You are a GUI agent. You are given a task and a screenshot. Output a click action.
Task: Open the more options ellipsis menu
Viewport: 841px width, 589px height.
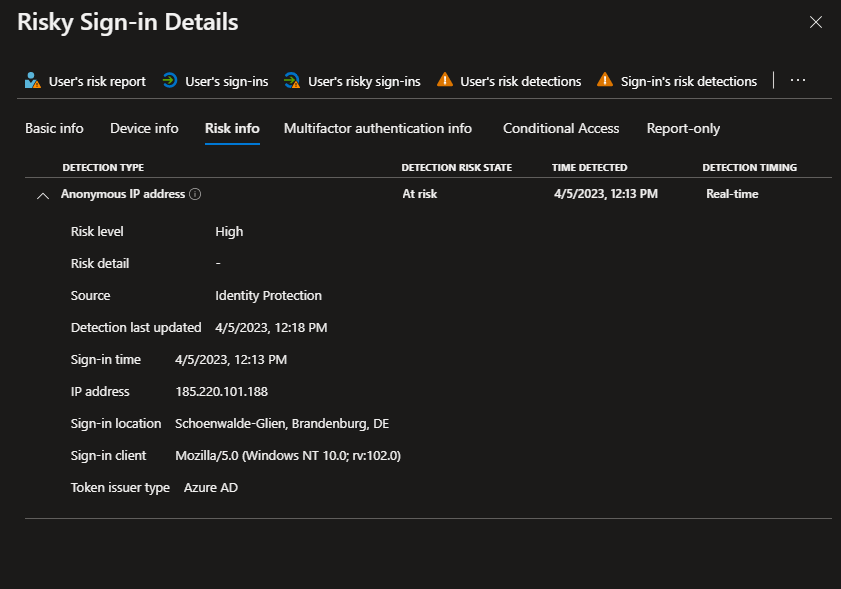tap(798, 81)
